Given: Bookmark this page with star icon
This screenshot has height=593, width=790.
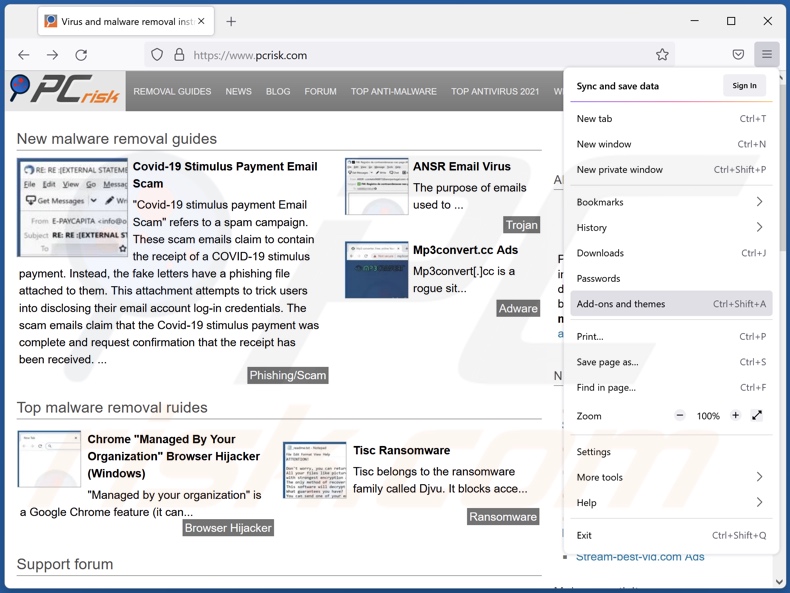Looking at the screenshot, I should click(662, 55).
